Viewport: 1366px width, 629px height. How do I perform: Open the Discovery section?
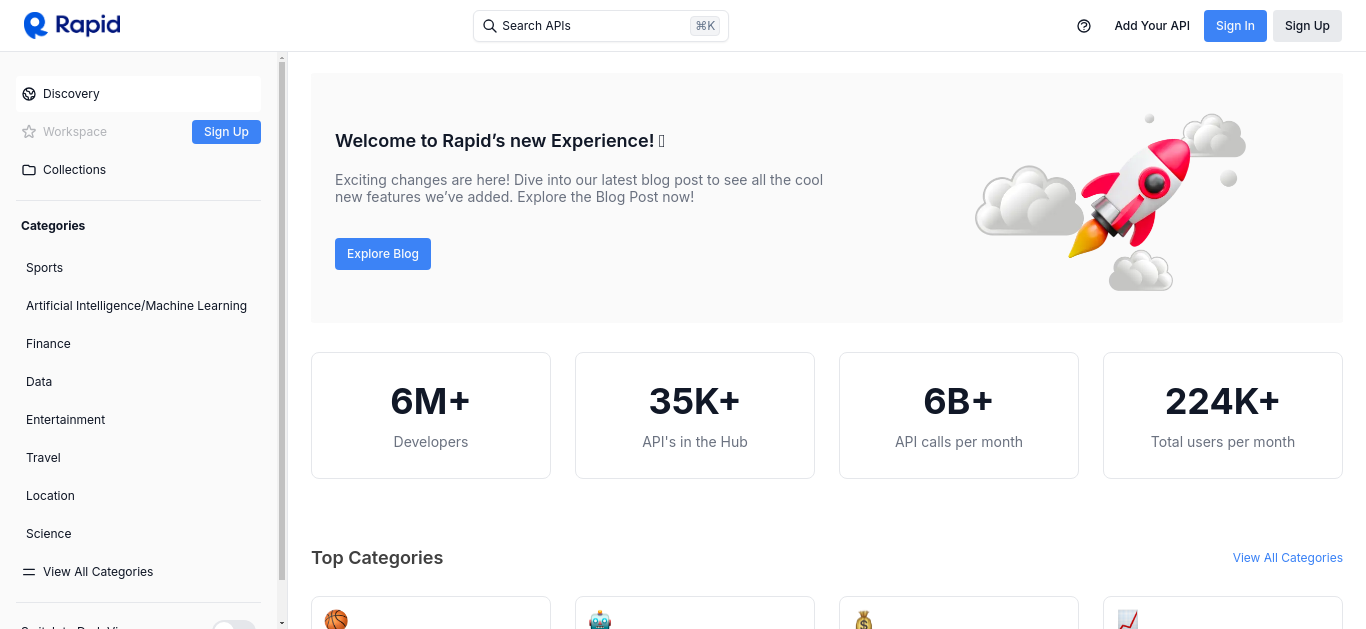[x=139, y=94]
